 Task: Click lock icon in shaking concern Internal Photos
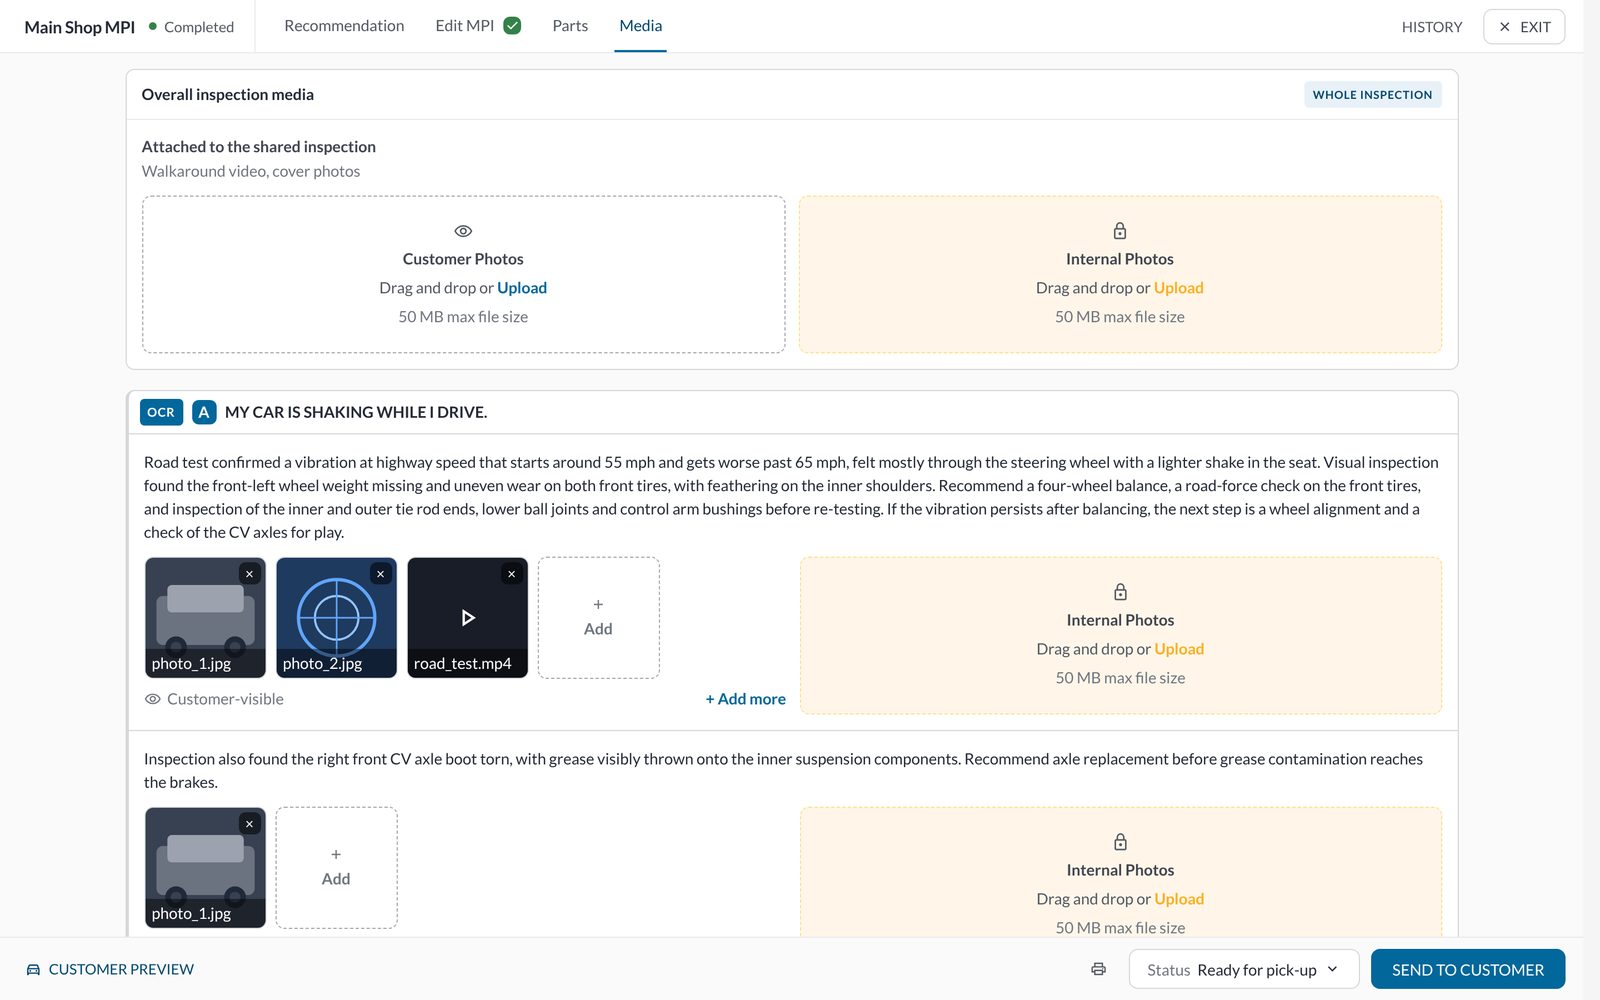click(1120, 592)
